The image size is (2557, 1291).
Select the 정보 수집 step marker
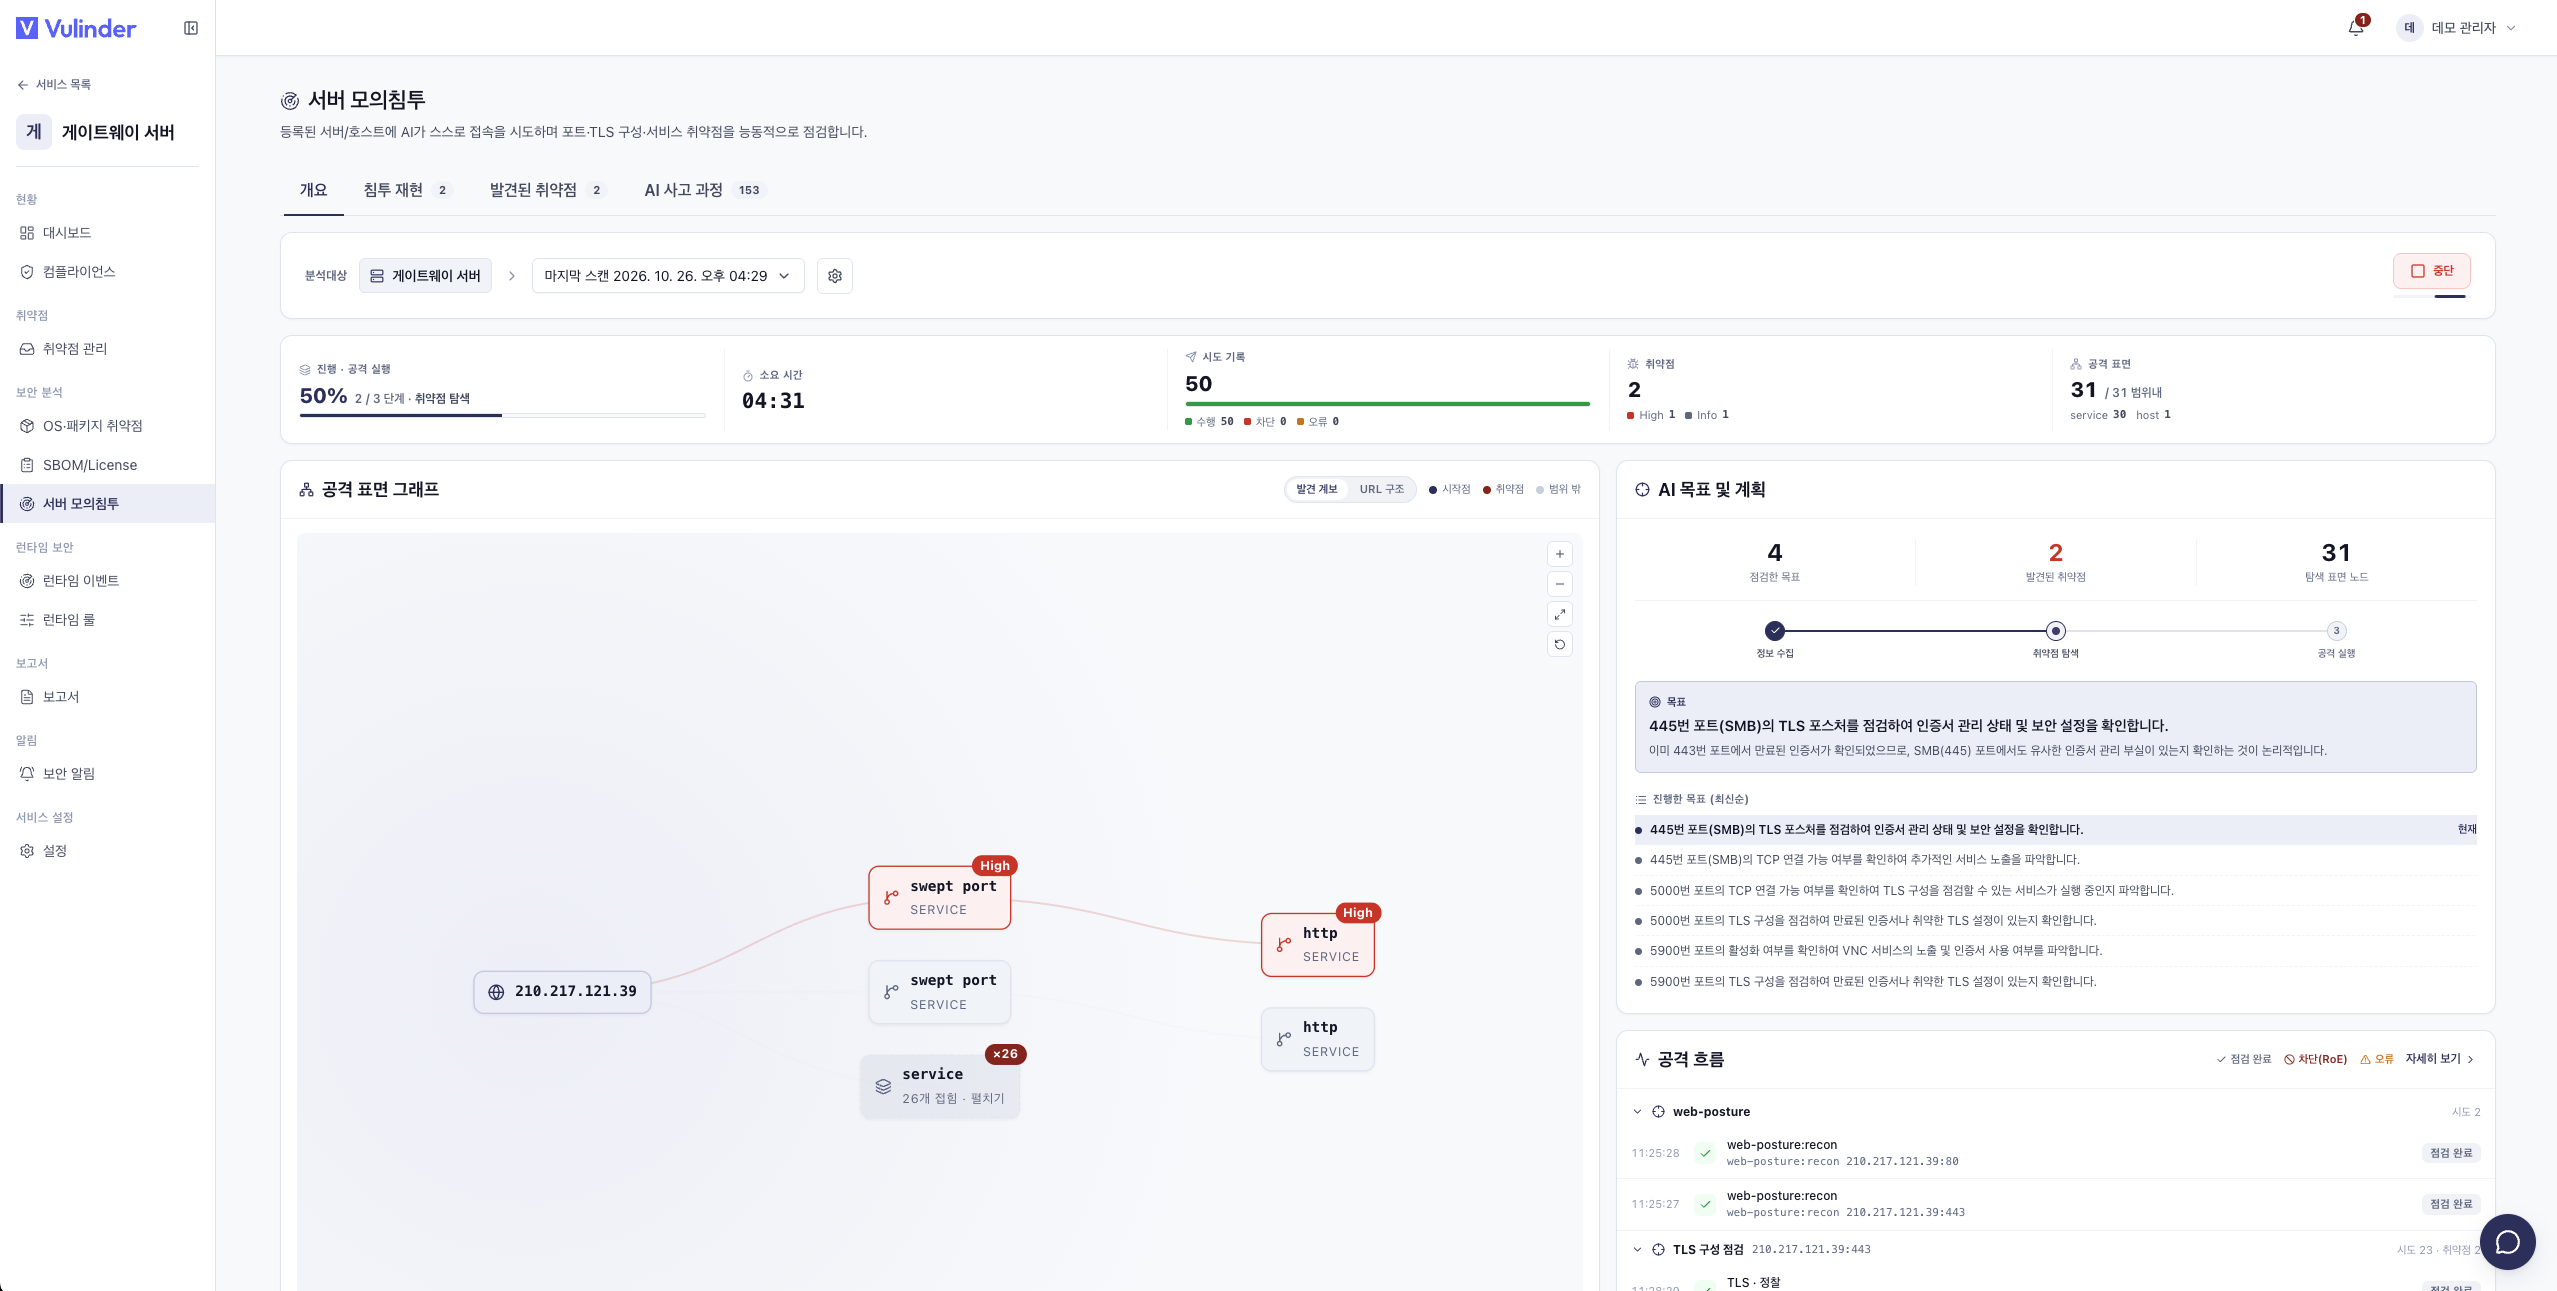[1775, 631]
